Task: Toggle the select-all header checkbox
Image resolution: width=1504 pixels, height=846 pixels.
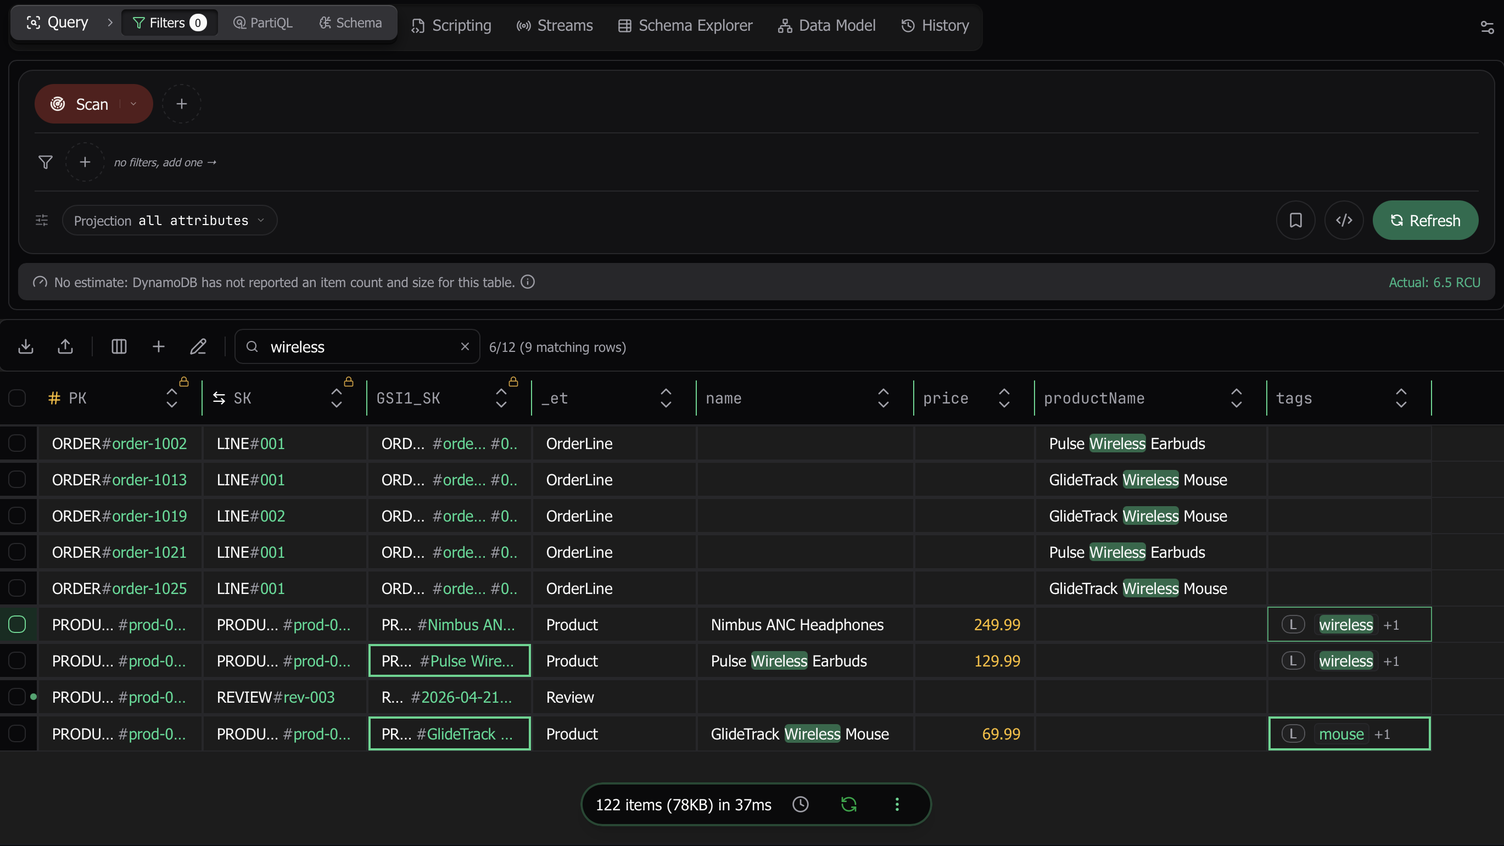Action: pos(17,398)
